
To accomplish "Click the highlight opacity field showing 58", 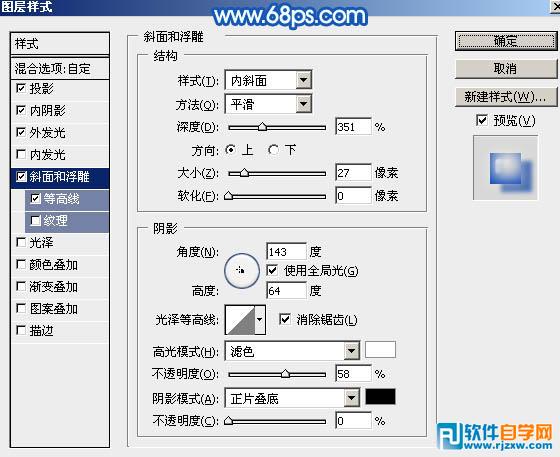I will coord(353,374).
